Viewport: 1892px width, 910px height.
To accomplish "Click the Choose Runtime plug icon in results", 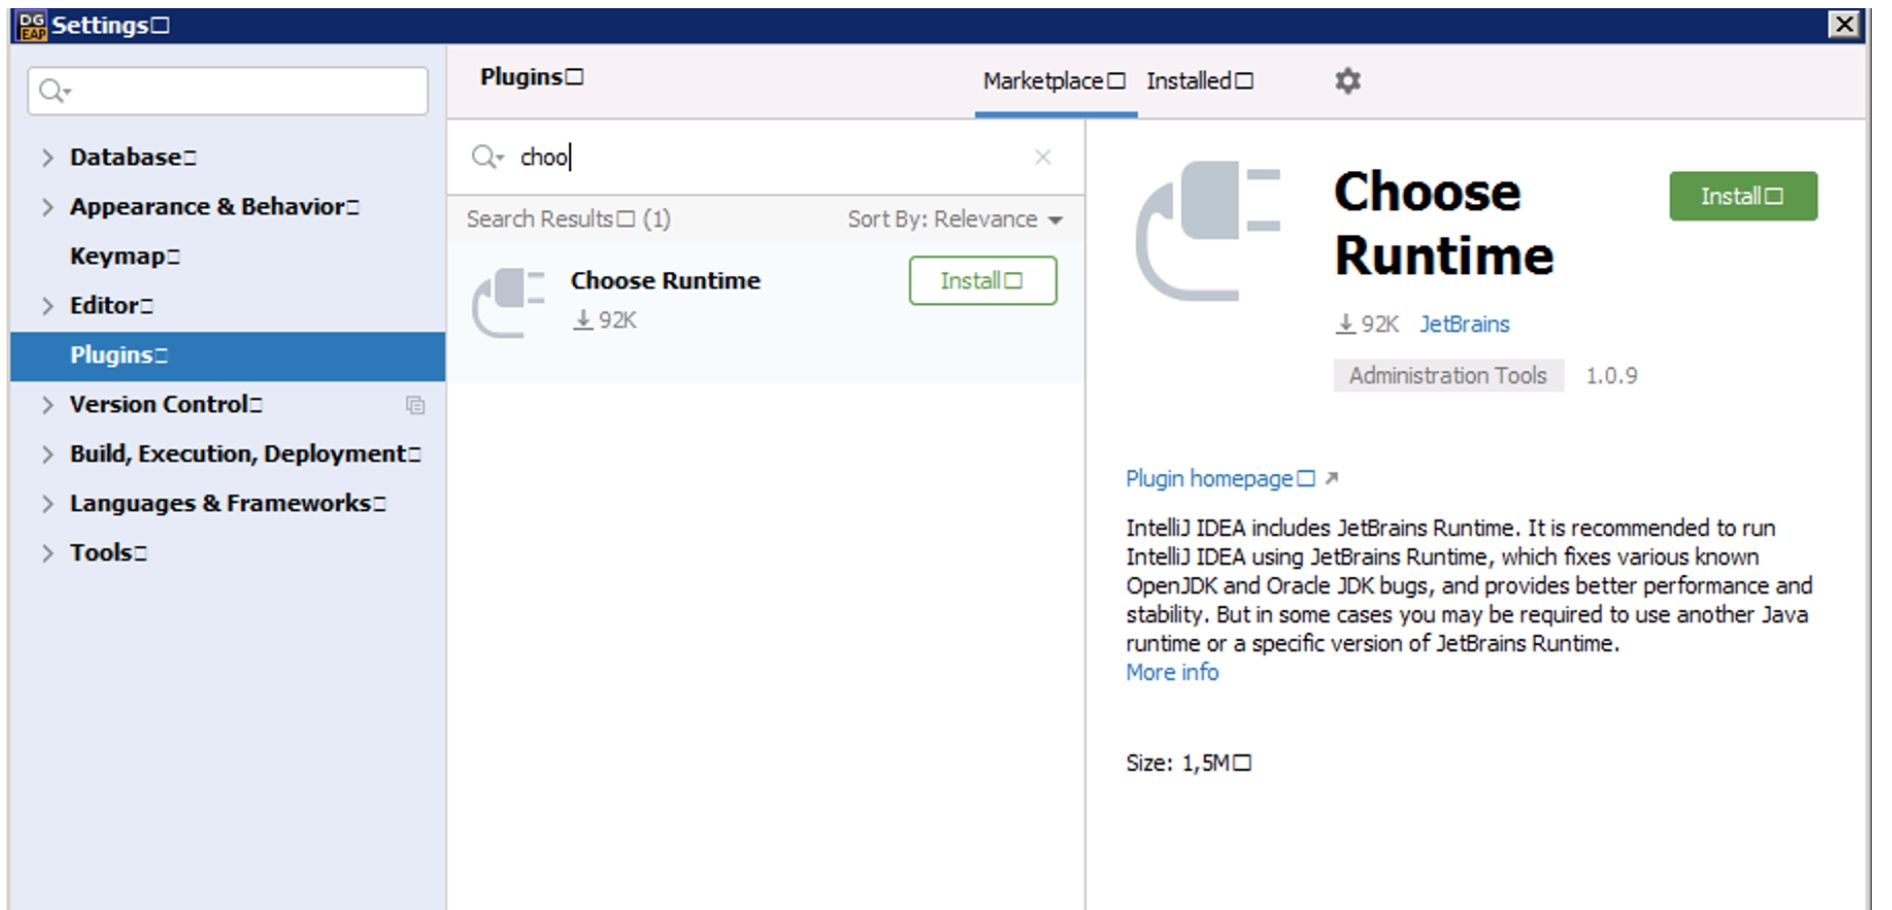I will point(508,302).
